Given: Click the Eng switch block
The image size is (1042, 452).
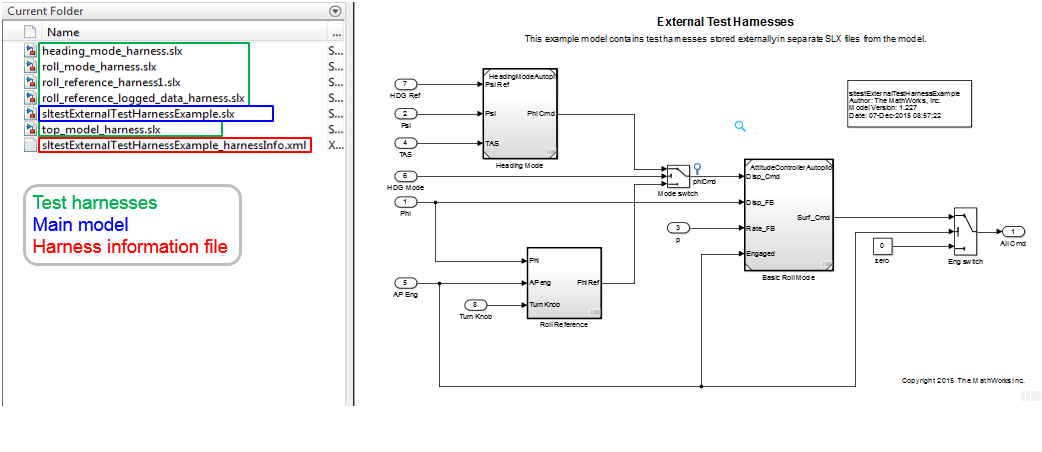Looking at the screenshot, I should (964, 231).
